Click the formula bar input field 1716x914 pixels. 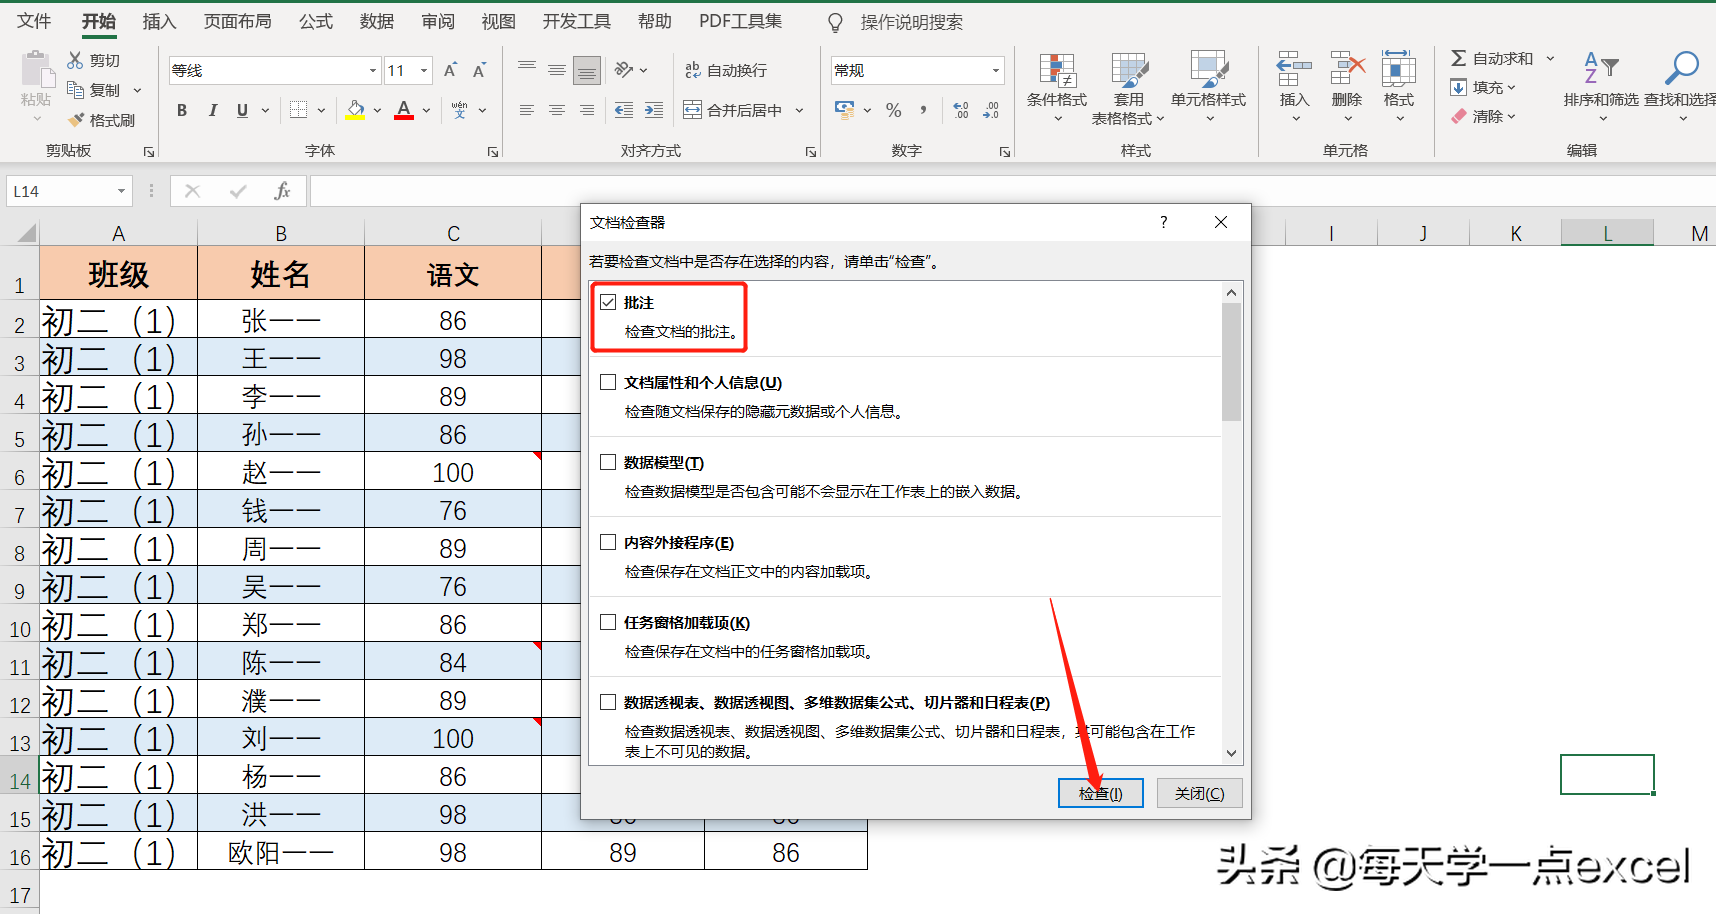click(1012, 191)
